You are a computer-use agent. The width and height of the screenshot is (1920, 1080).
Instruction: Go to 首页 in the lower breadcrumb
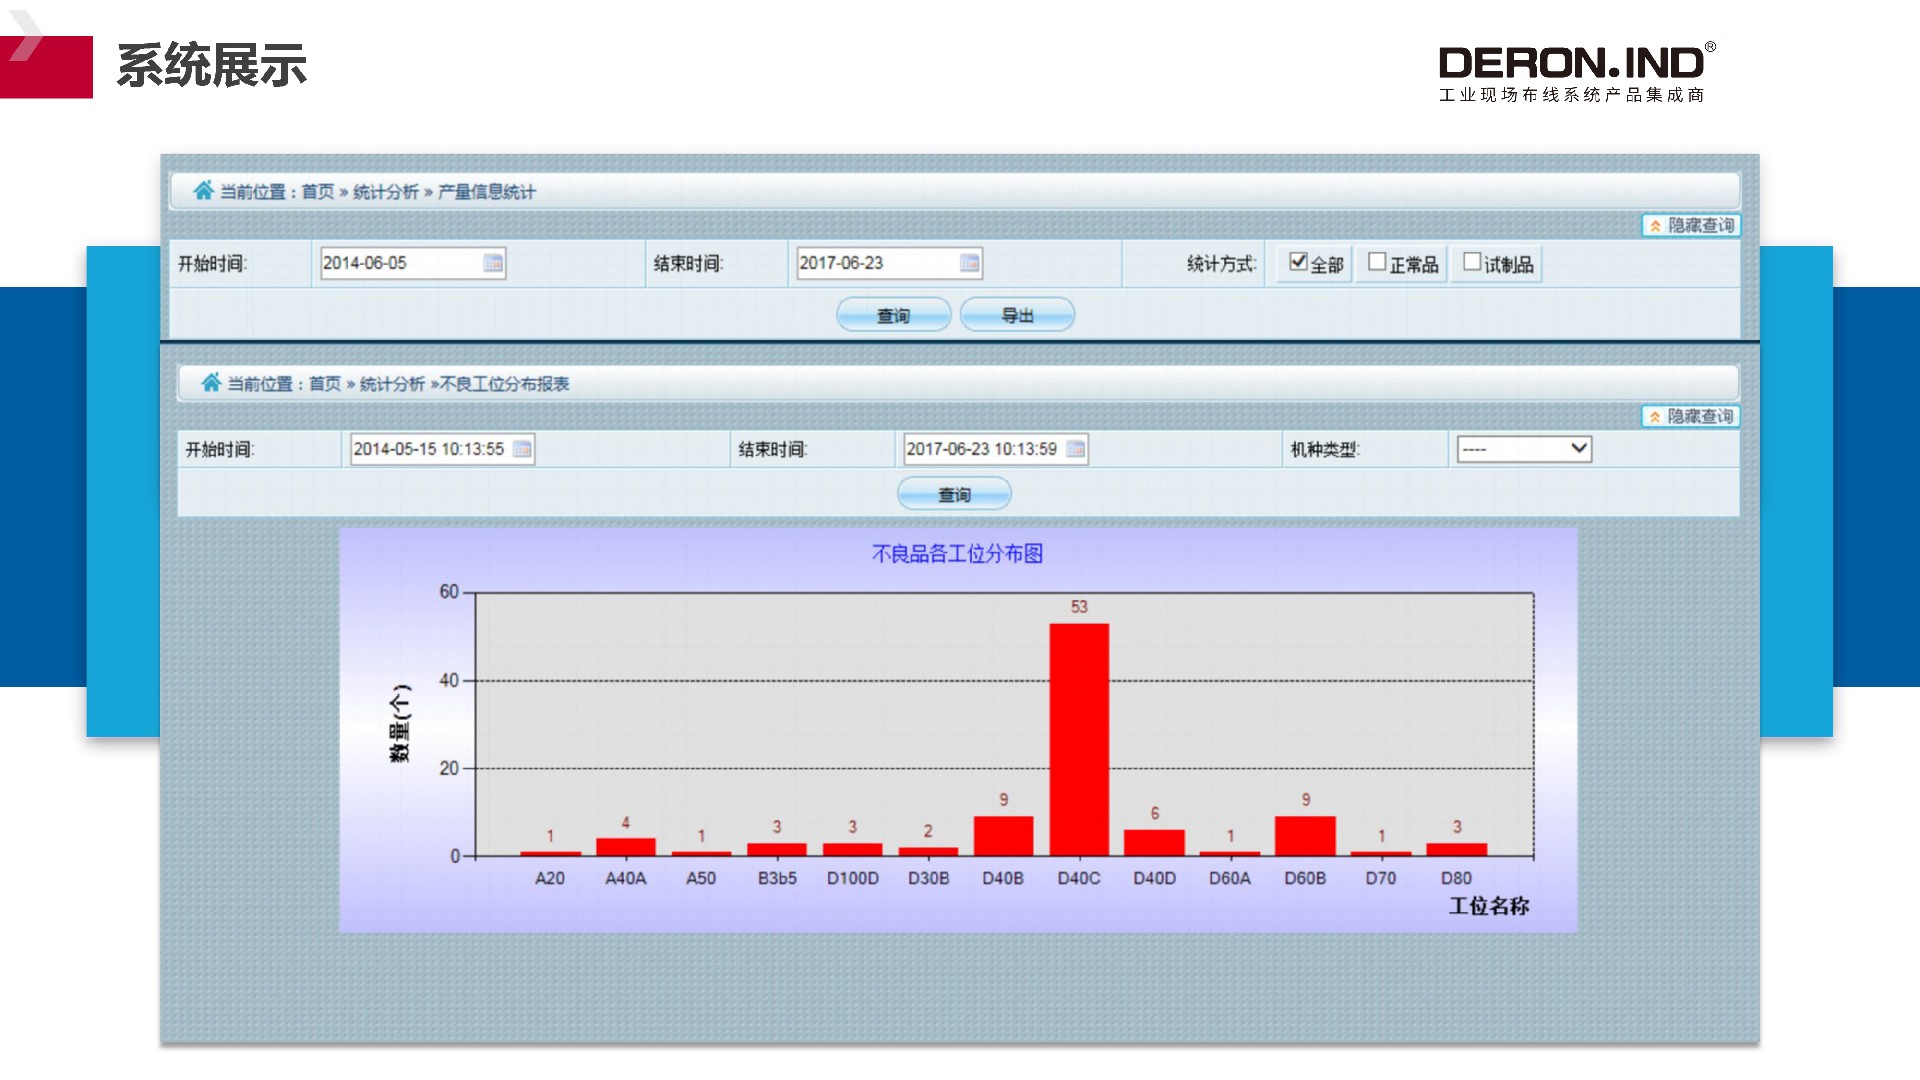tap(324, 384)
